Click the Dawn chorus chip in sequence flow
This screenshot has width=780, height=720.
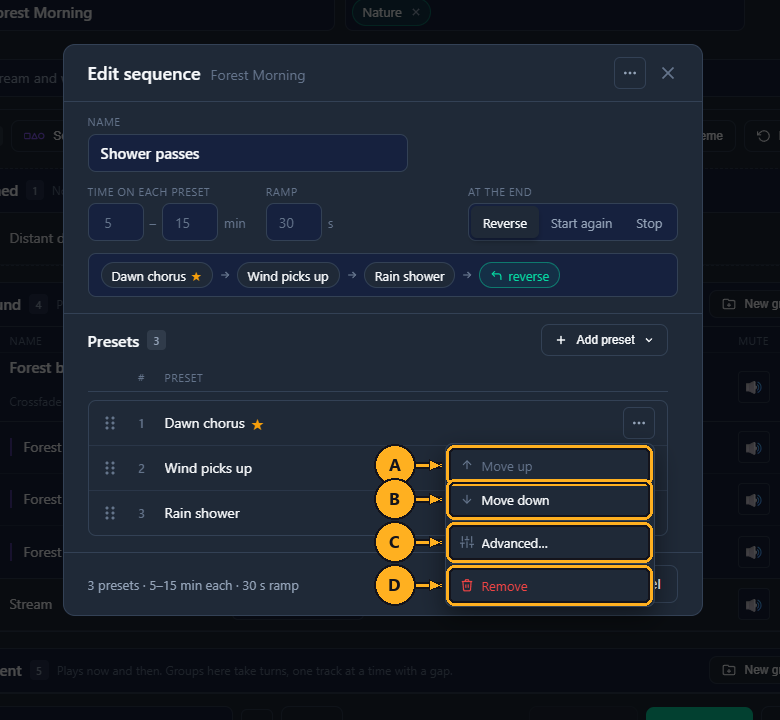pos(156,276)
